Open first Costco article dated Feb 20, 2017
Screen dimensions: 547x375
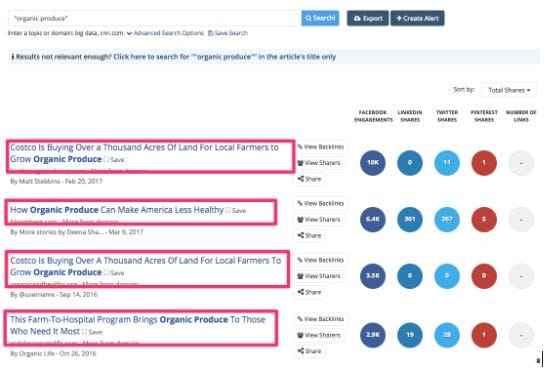pyautogui.click(x=144, y=153)
